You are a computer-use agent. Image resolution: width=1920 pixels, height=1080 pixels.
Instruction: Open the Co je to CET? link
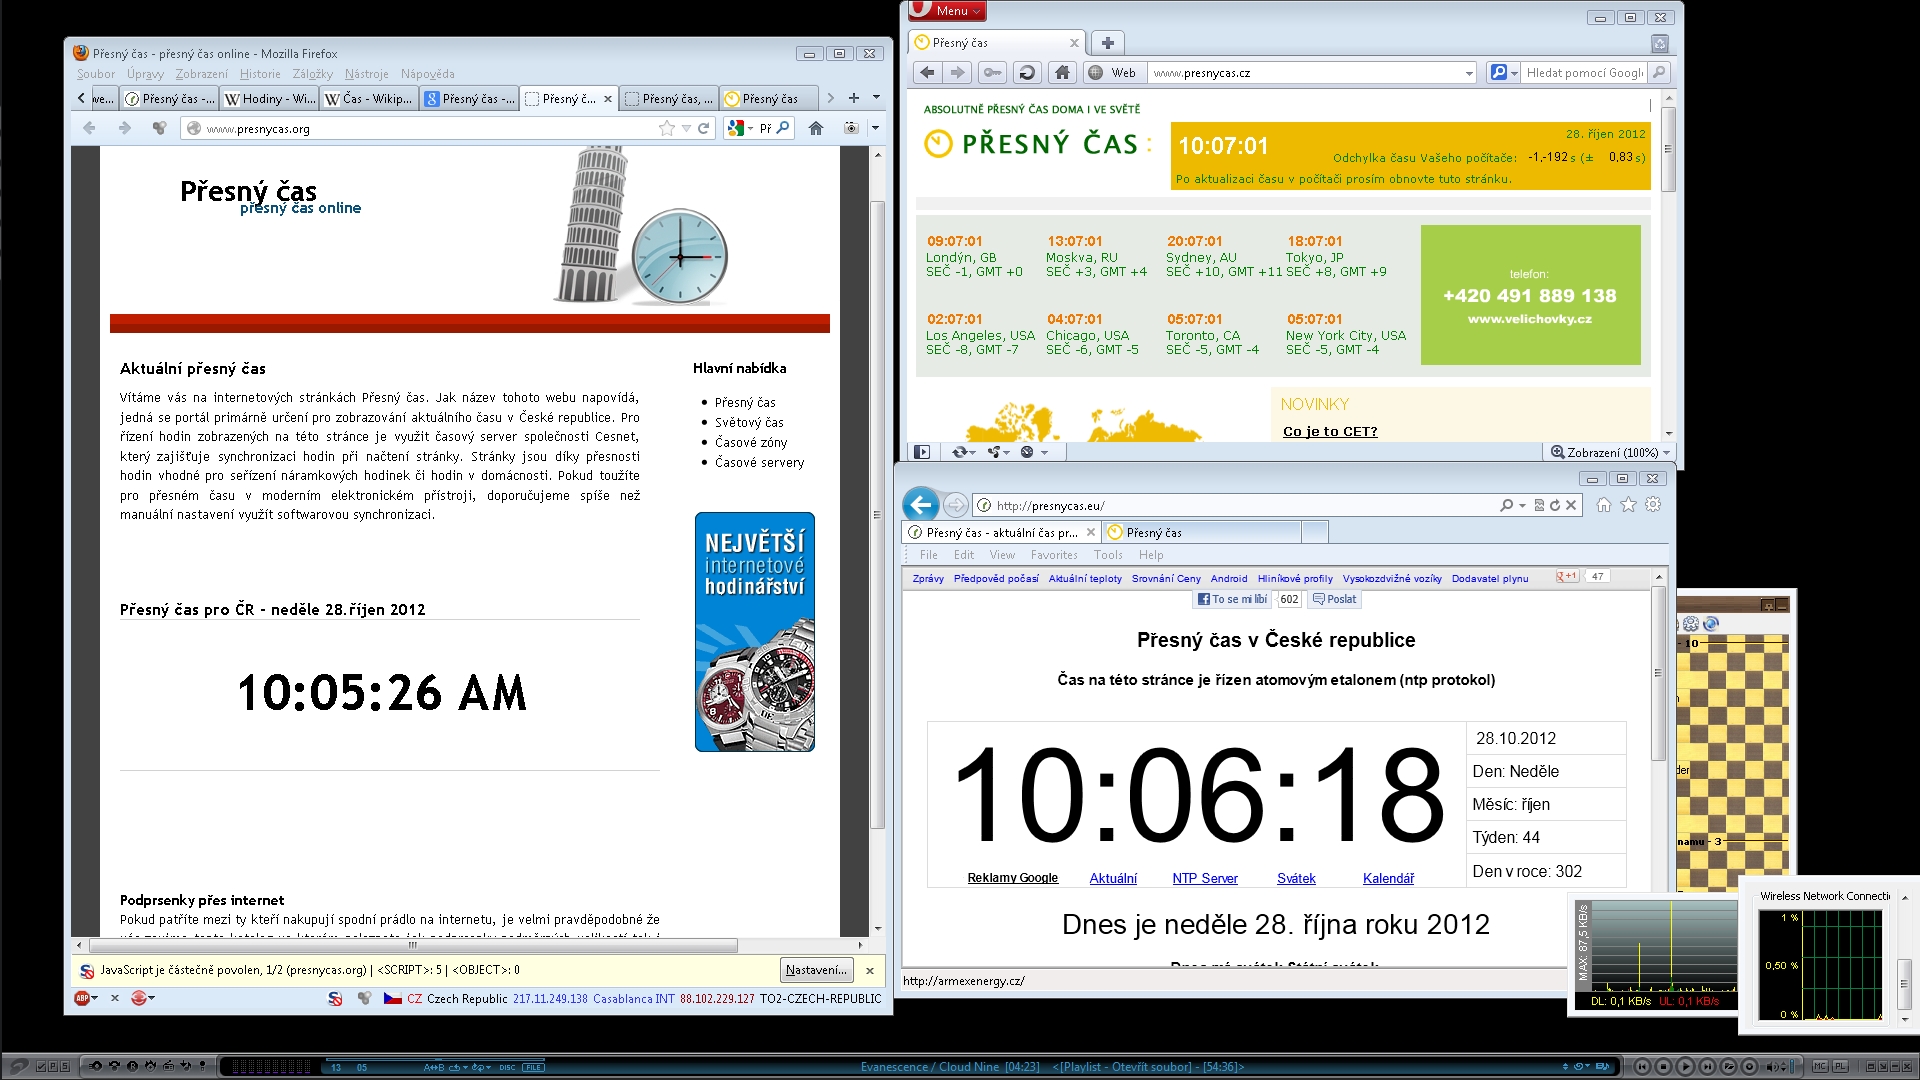[x=1330, y=432]
